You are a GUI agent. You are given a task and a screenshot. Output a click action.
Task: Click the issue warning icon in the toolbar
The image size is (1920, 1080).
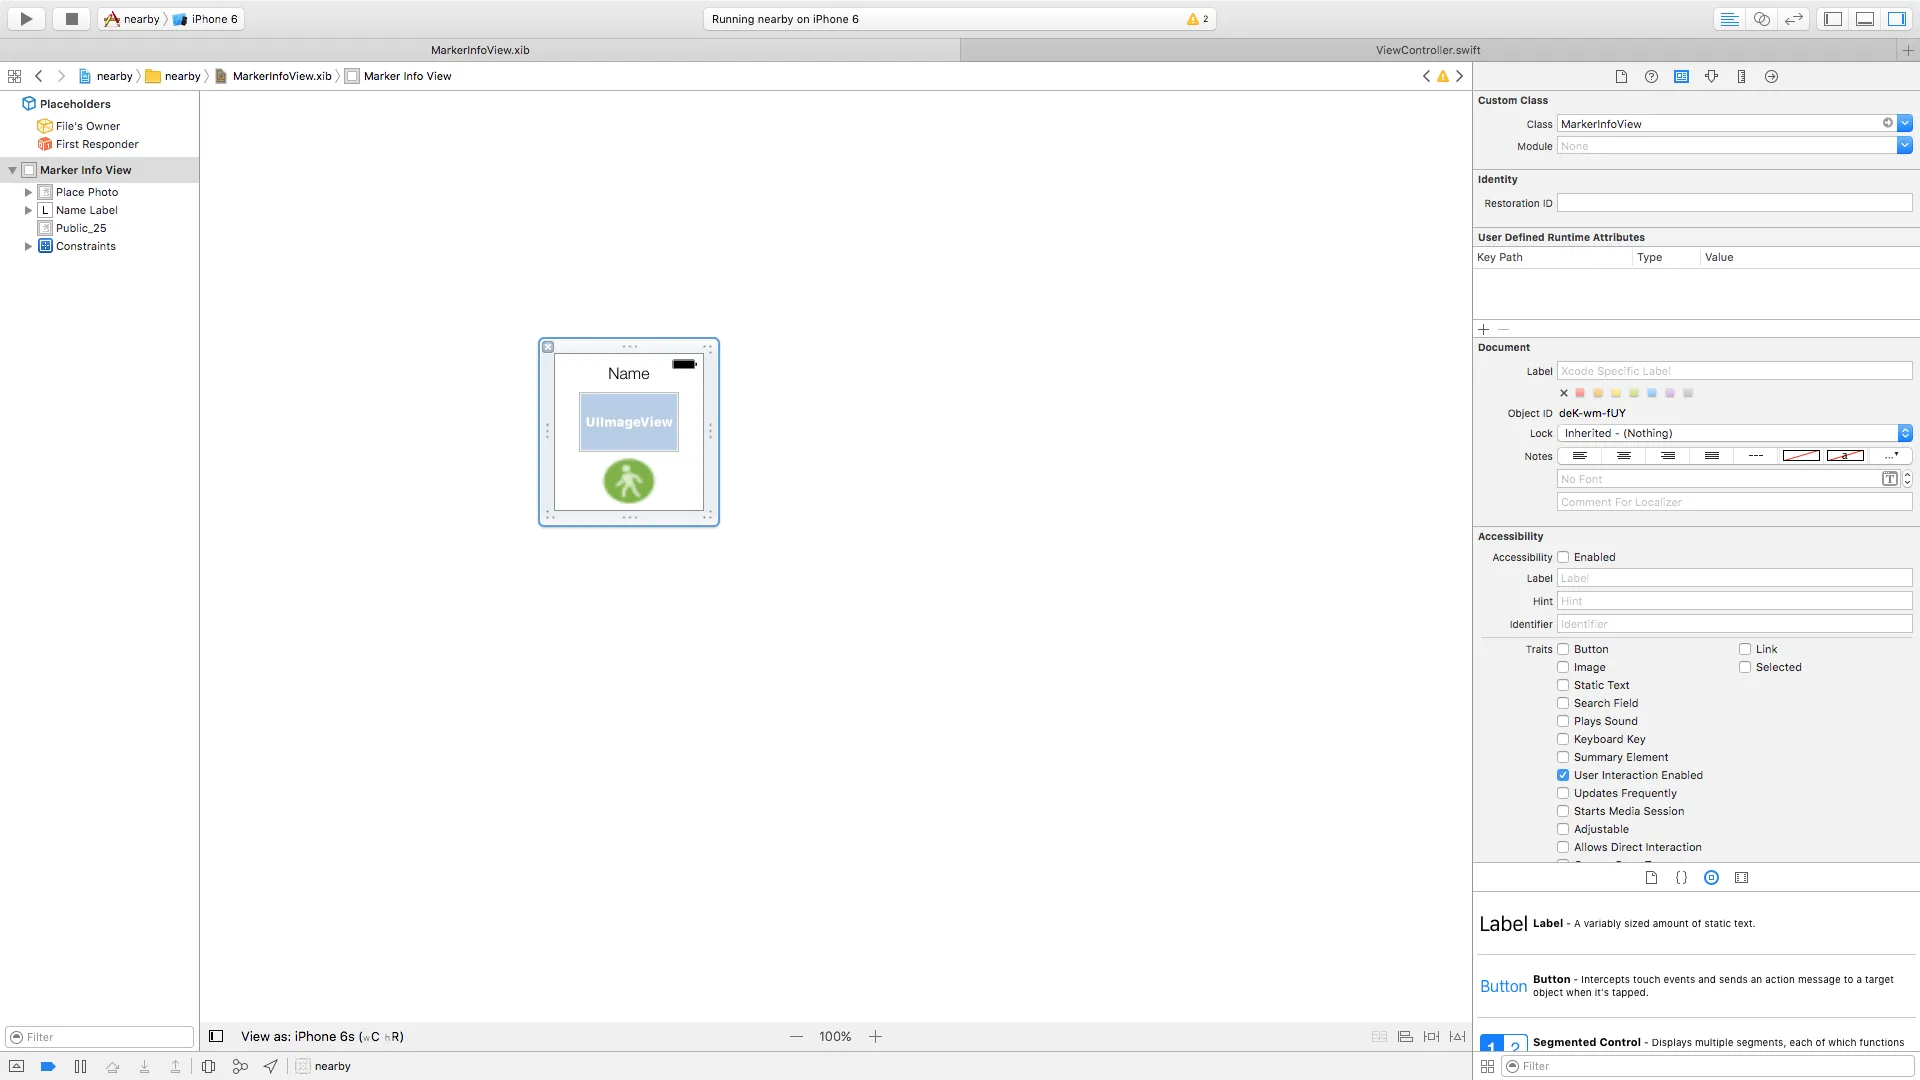click(1193, 19)
